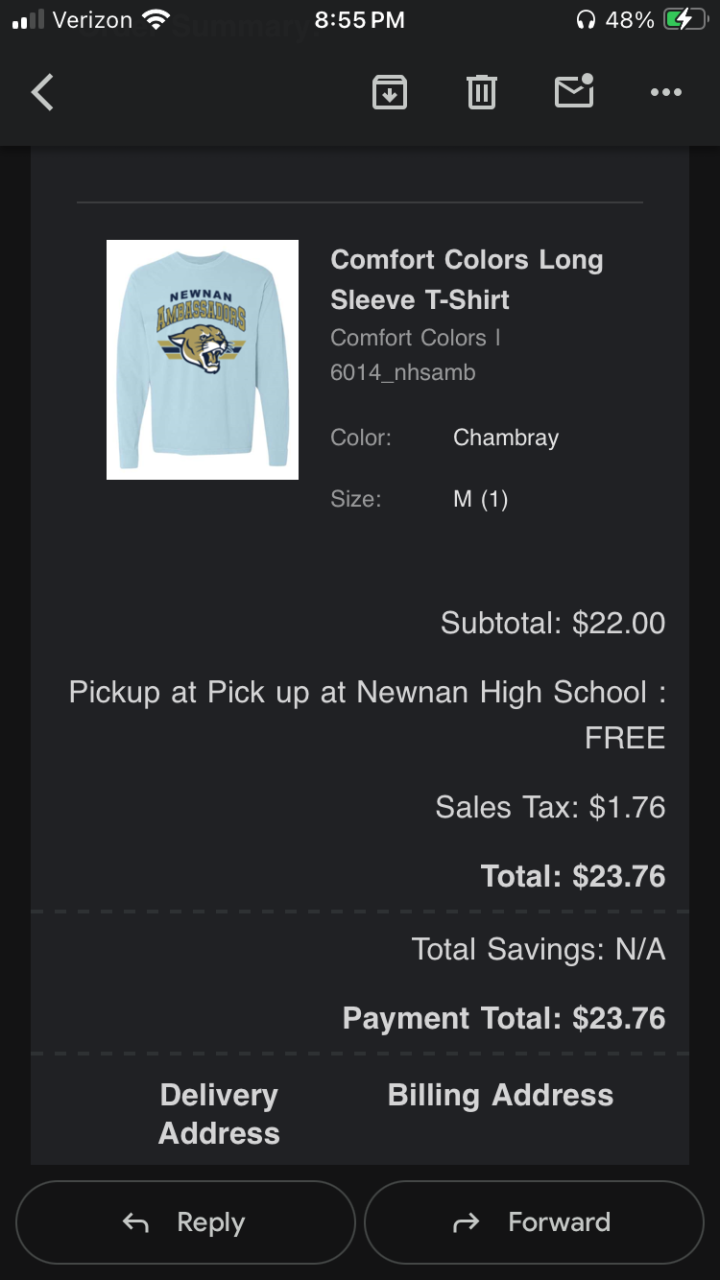Tap the cellular signal bars icon
This screenshot has height=1280, width=720.
click(28, 20)
